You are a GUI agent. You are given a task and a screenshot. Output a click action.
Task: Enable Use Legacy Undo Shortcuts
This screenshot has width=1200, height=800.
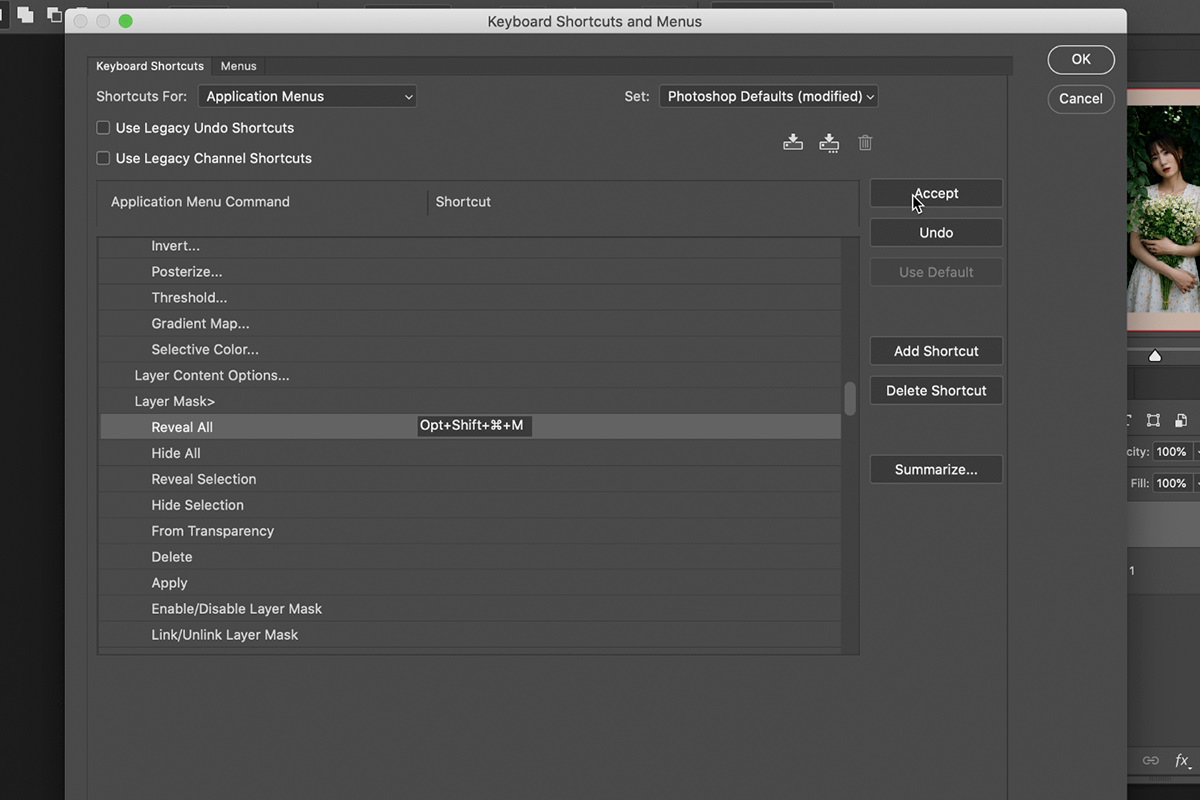(x=103, y=127)
